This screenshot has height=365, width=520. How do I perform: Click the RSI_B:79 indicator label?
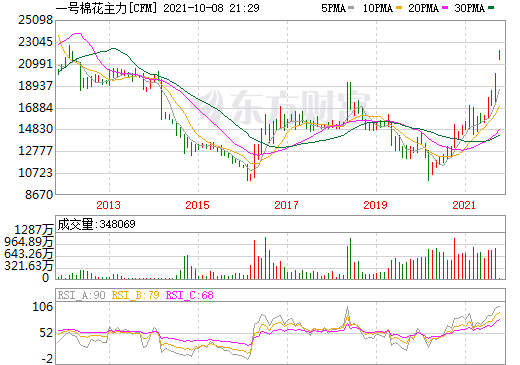[x=135, y=295]
